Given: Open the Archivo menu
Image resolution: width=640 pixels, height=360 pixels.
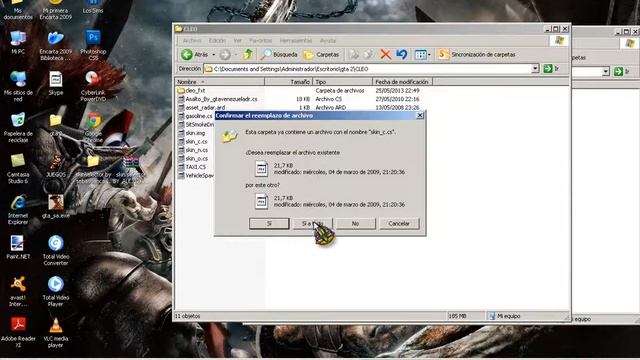Looking at the screenshot, I should [x=192, y=40].
